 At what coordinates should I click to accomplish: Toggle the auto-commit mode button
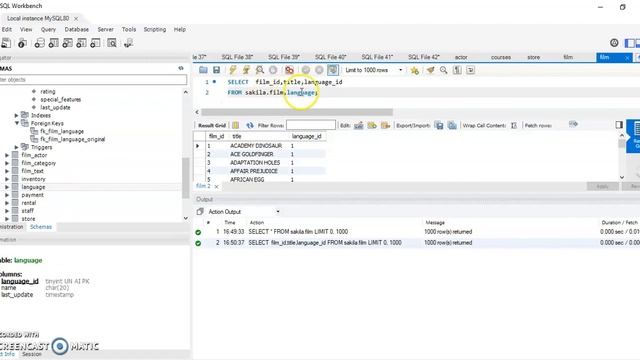coord(333,70)
